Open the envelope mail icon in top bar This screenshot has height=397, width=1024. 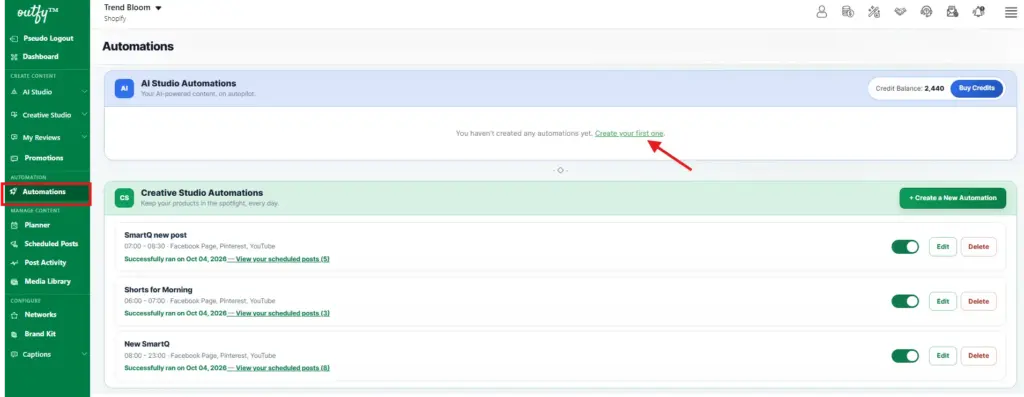952,12
